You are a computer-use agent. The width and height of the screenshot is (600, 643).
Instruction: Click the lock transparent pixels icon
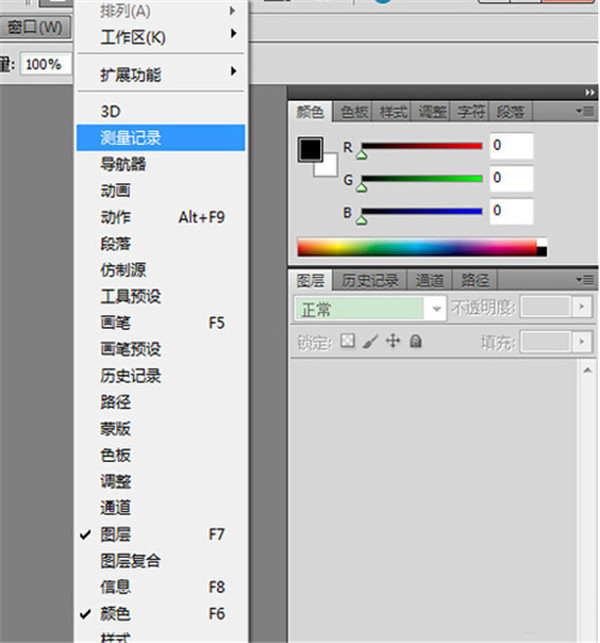(x=347, y=341)
